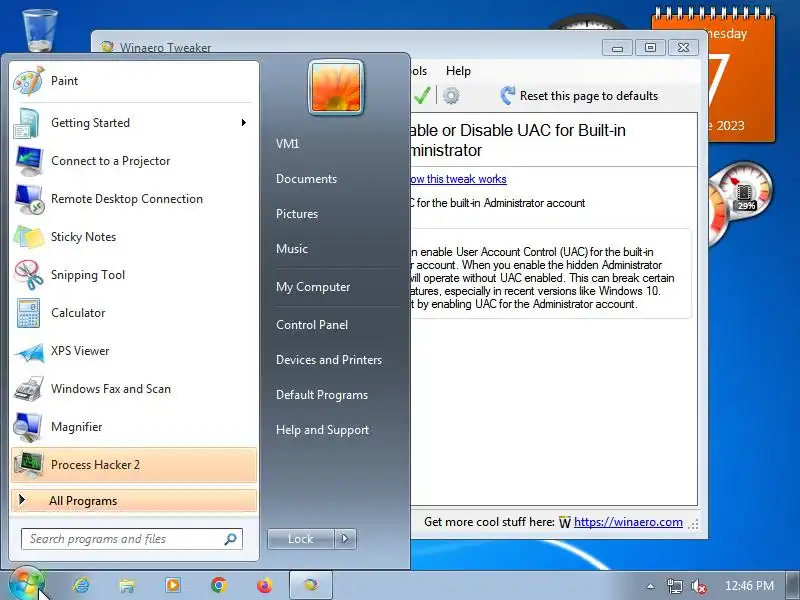Open Devices and Printers
This screenshot has height=600, width=800.
click(x=329, y=360)
